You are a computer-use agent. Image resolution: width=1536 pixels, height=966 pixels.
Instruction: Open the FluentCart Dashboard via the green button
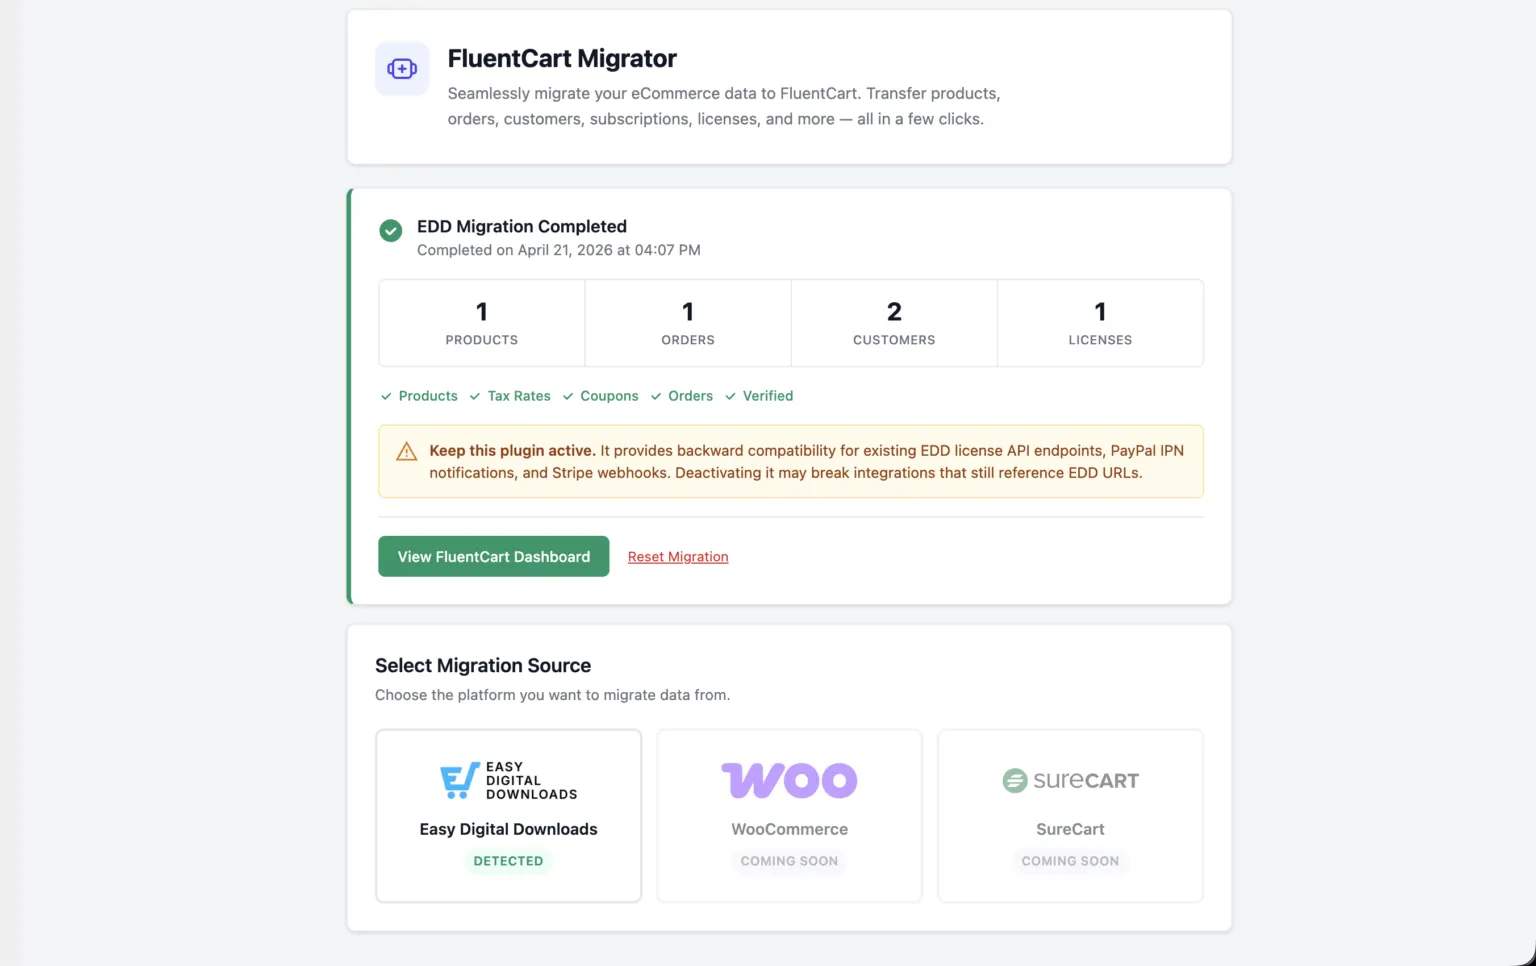(494, 557)
